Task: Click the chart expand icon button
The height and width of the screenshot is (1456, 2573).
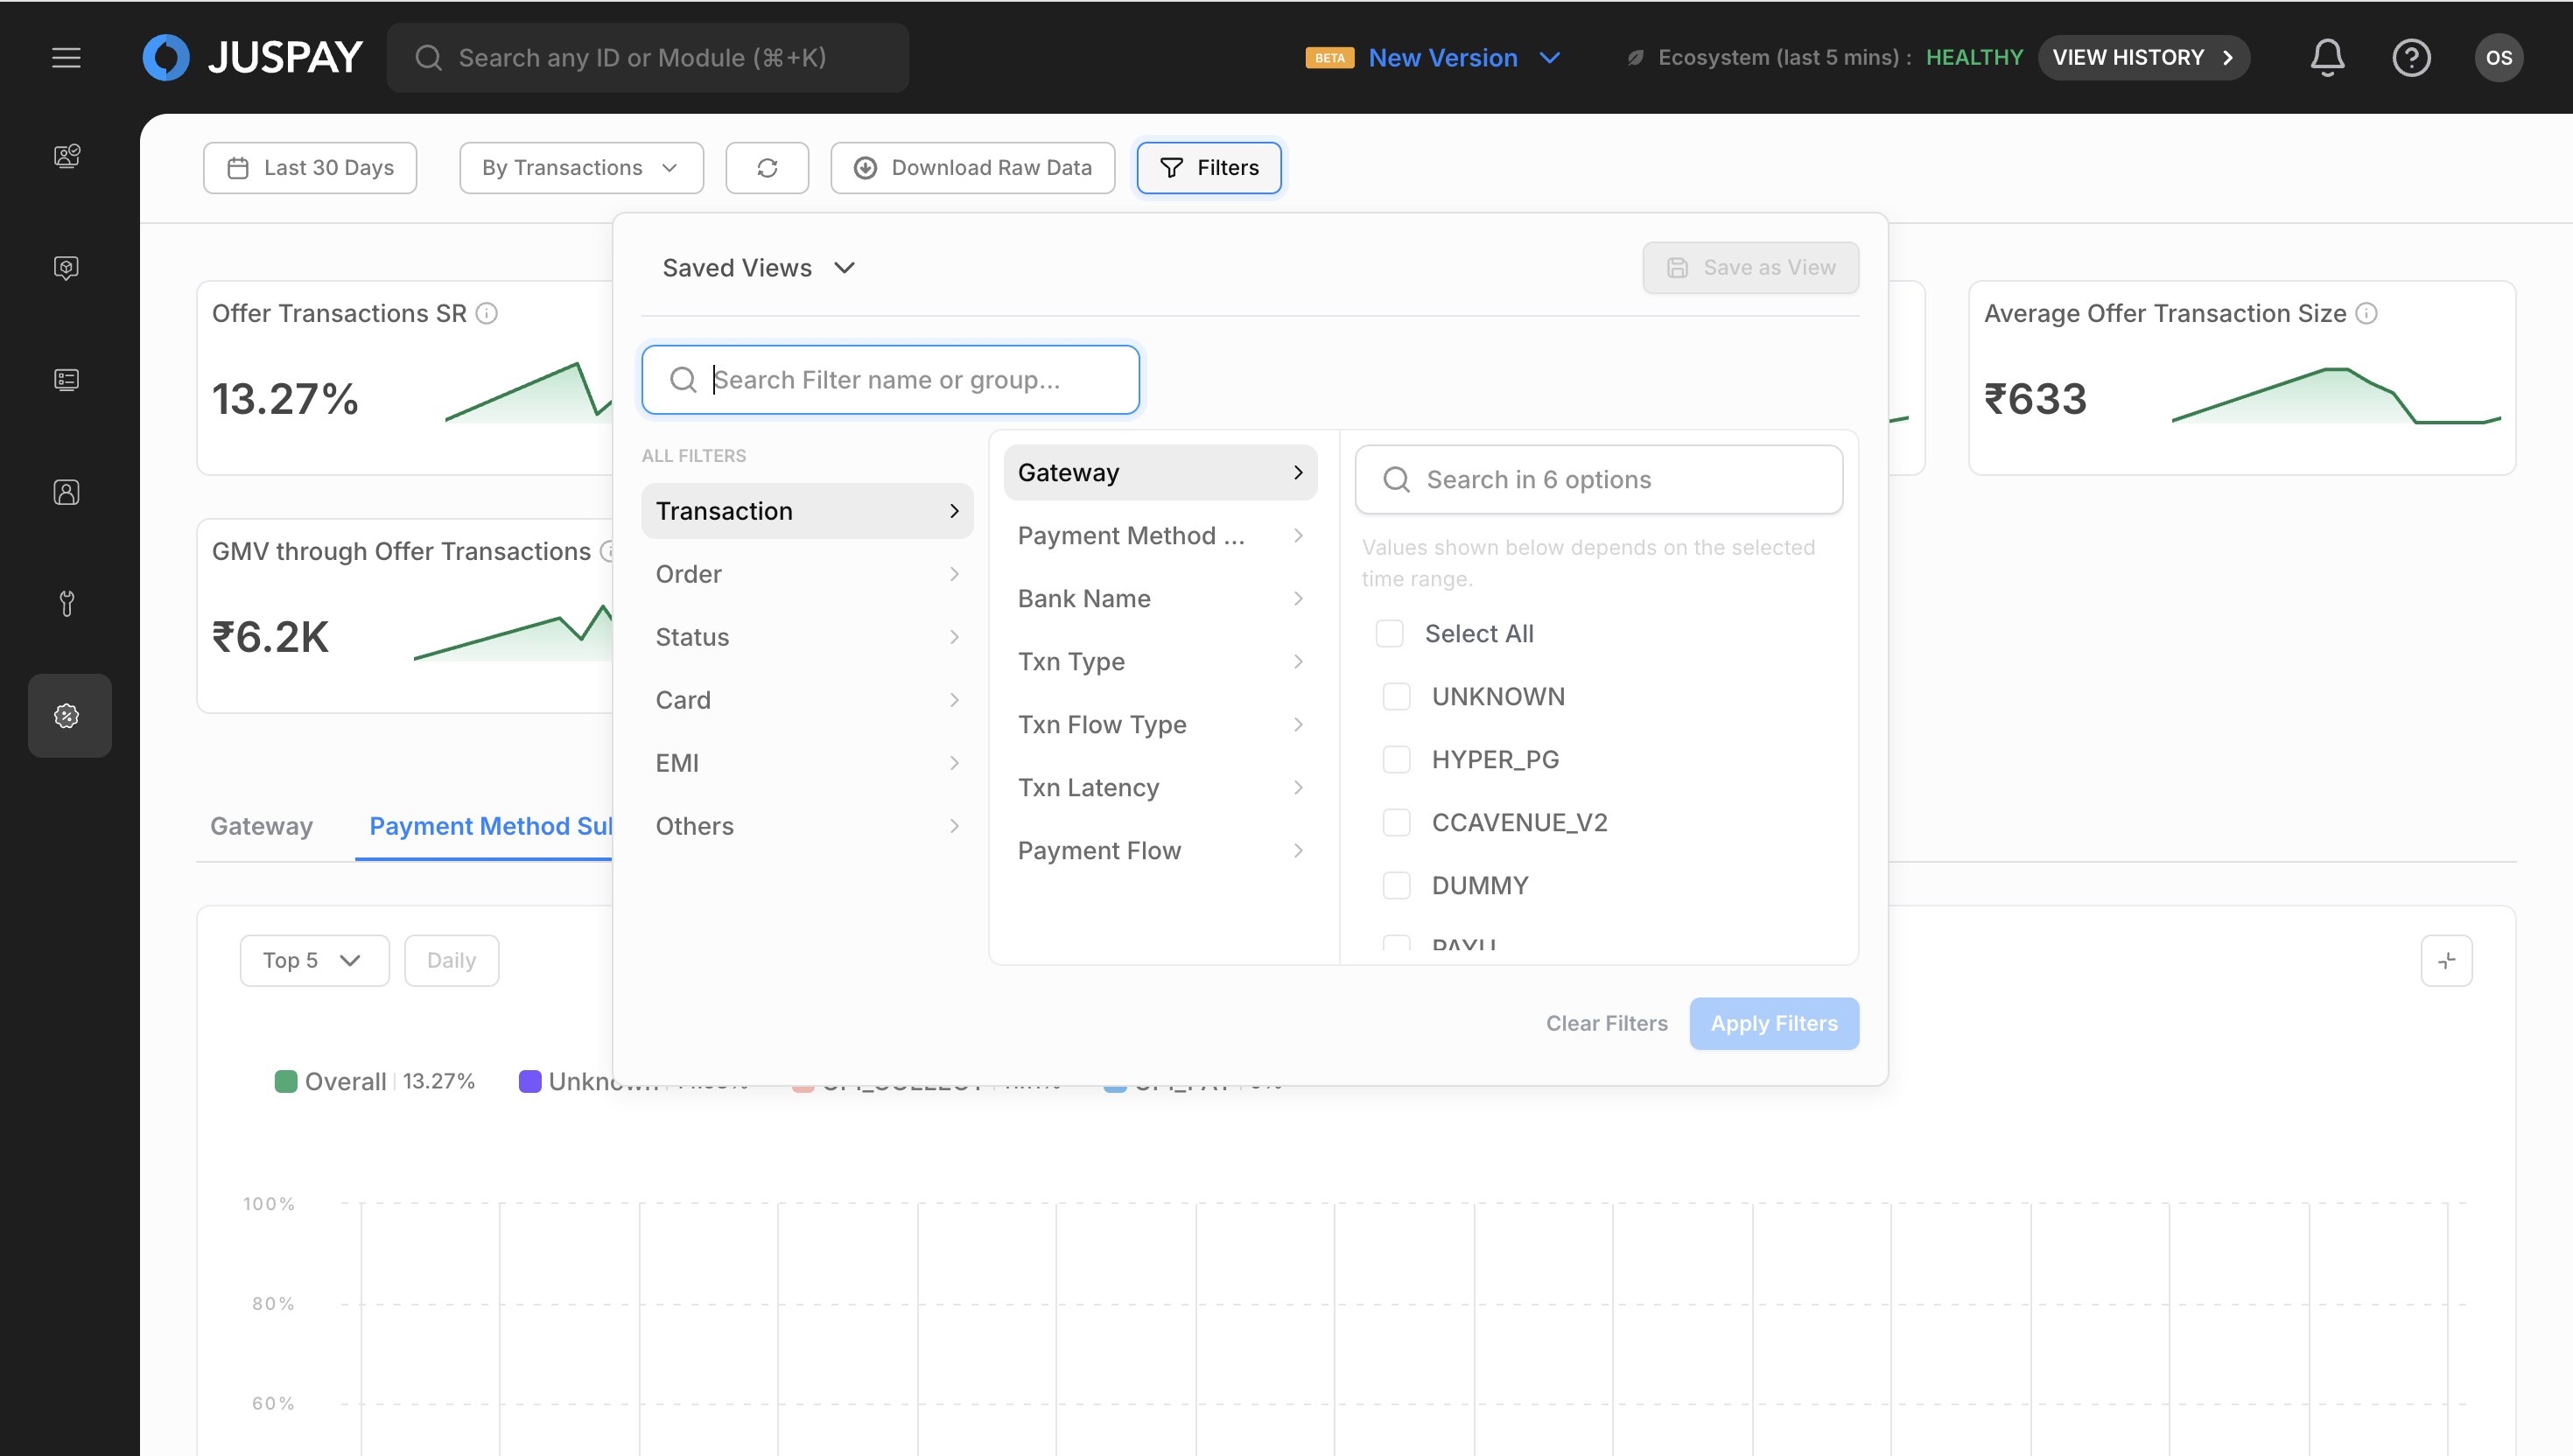Action: pos(2446,961)
